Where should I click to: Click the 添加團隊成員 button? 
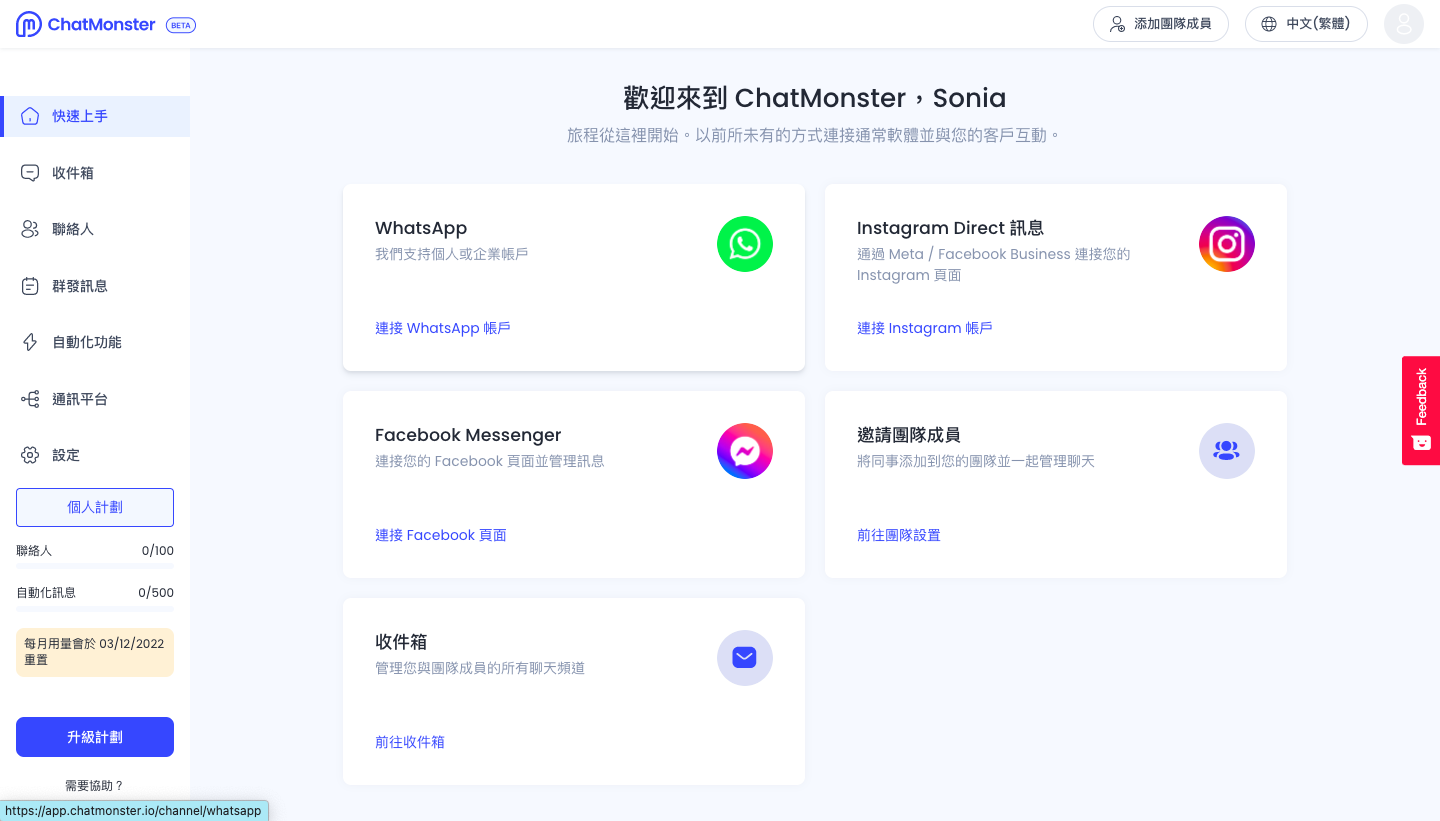pyautogui.click(x=1161, y=24)
